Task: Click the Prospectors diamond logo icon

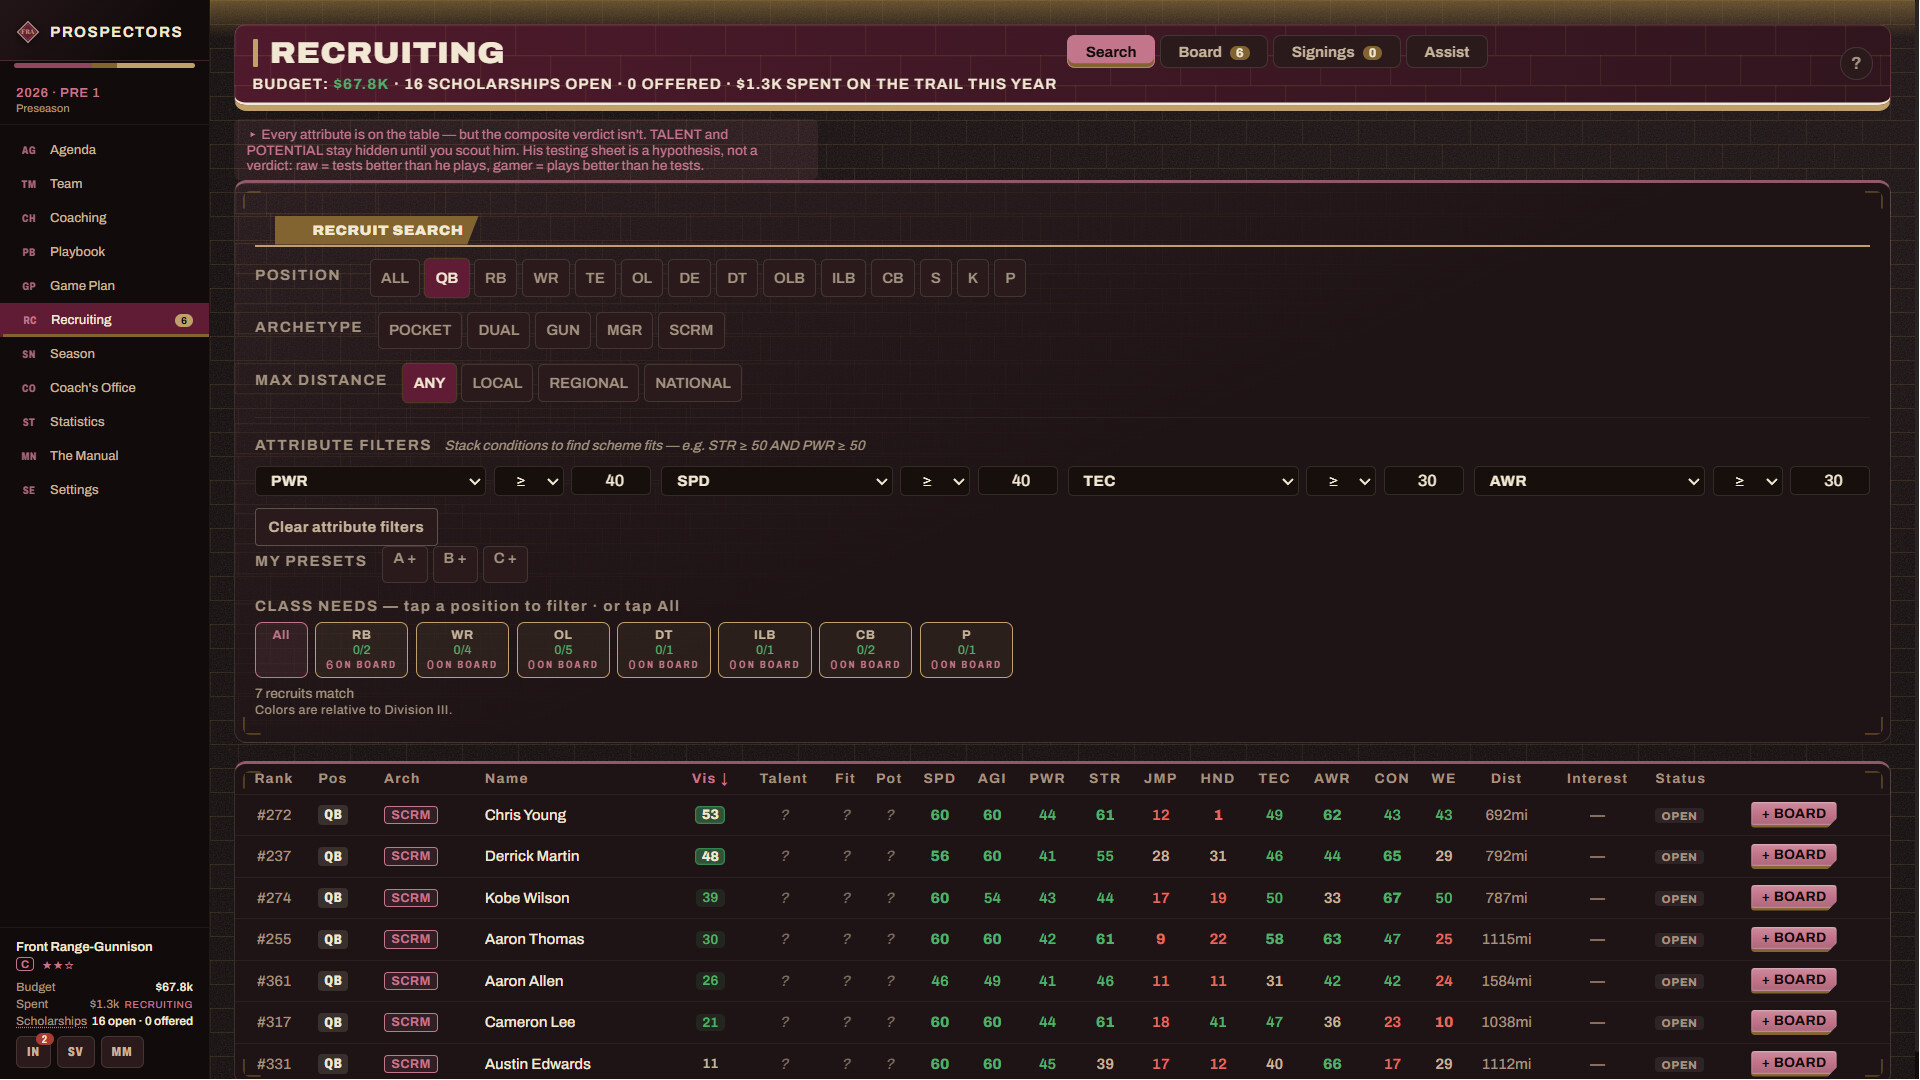Action: (28, 32)
